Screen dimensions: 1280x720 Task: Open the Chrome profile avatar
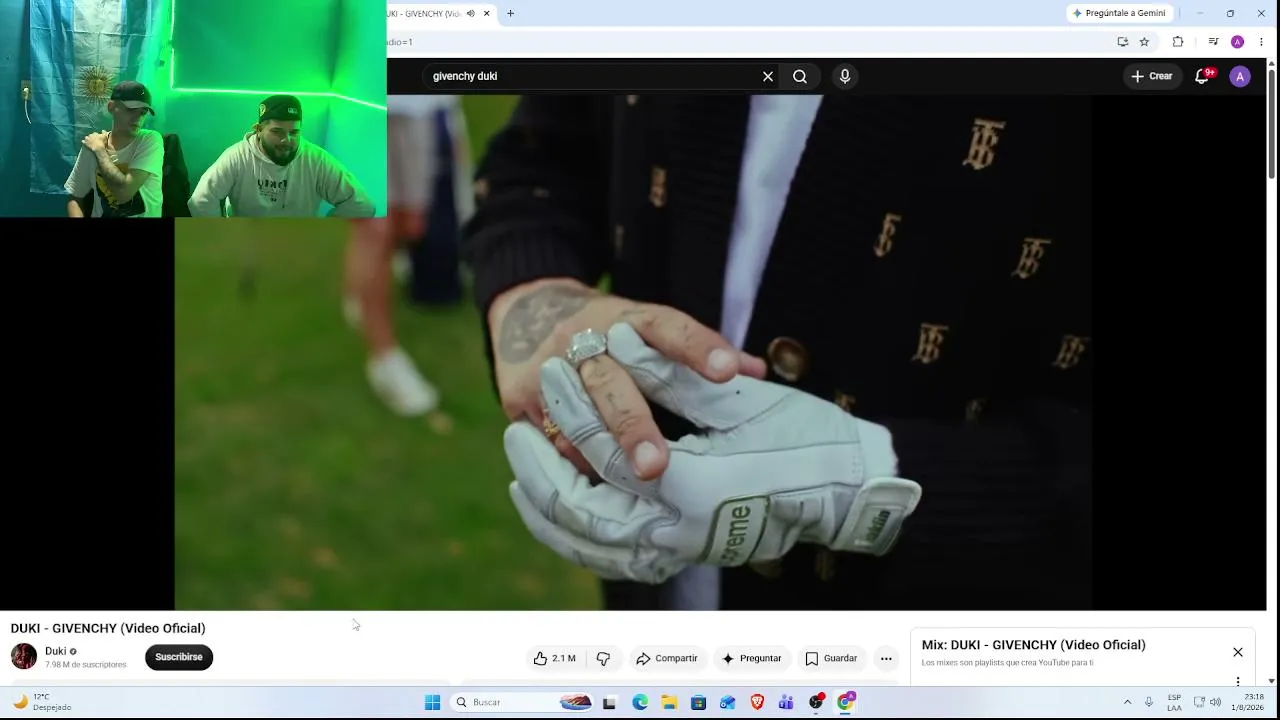[1237, 42]
